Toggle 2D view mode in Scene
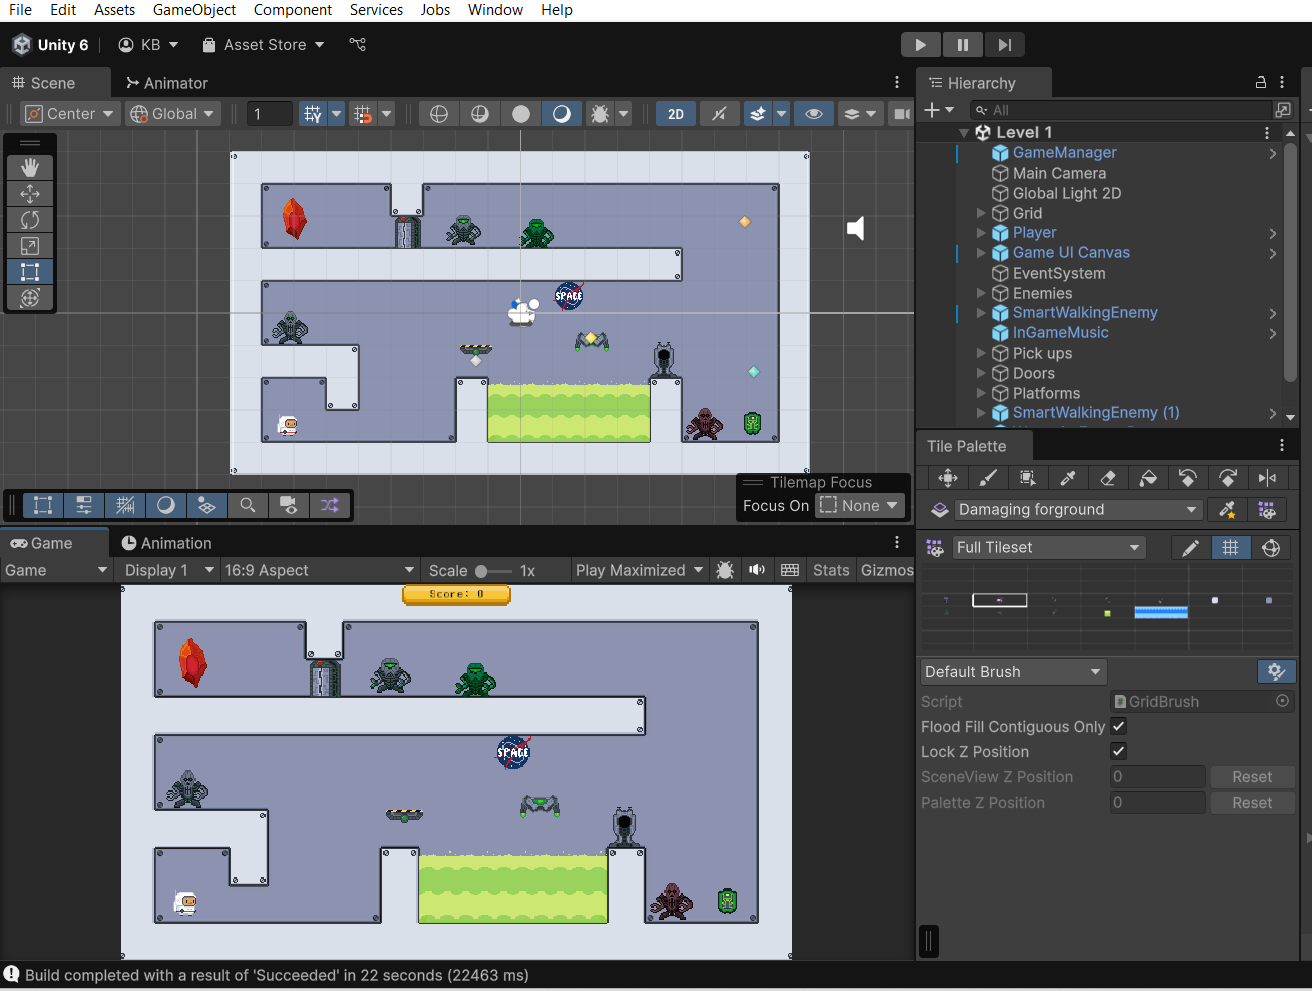 click(x=676, y=114)
